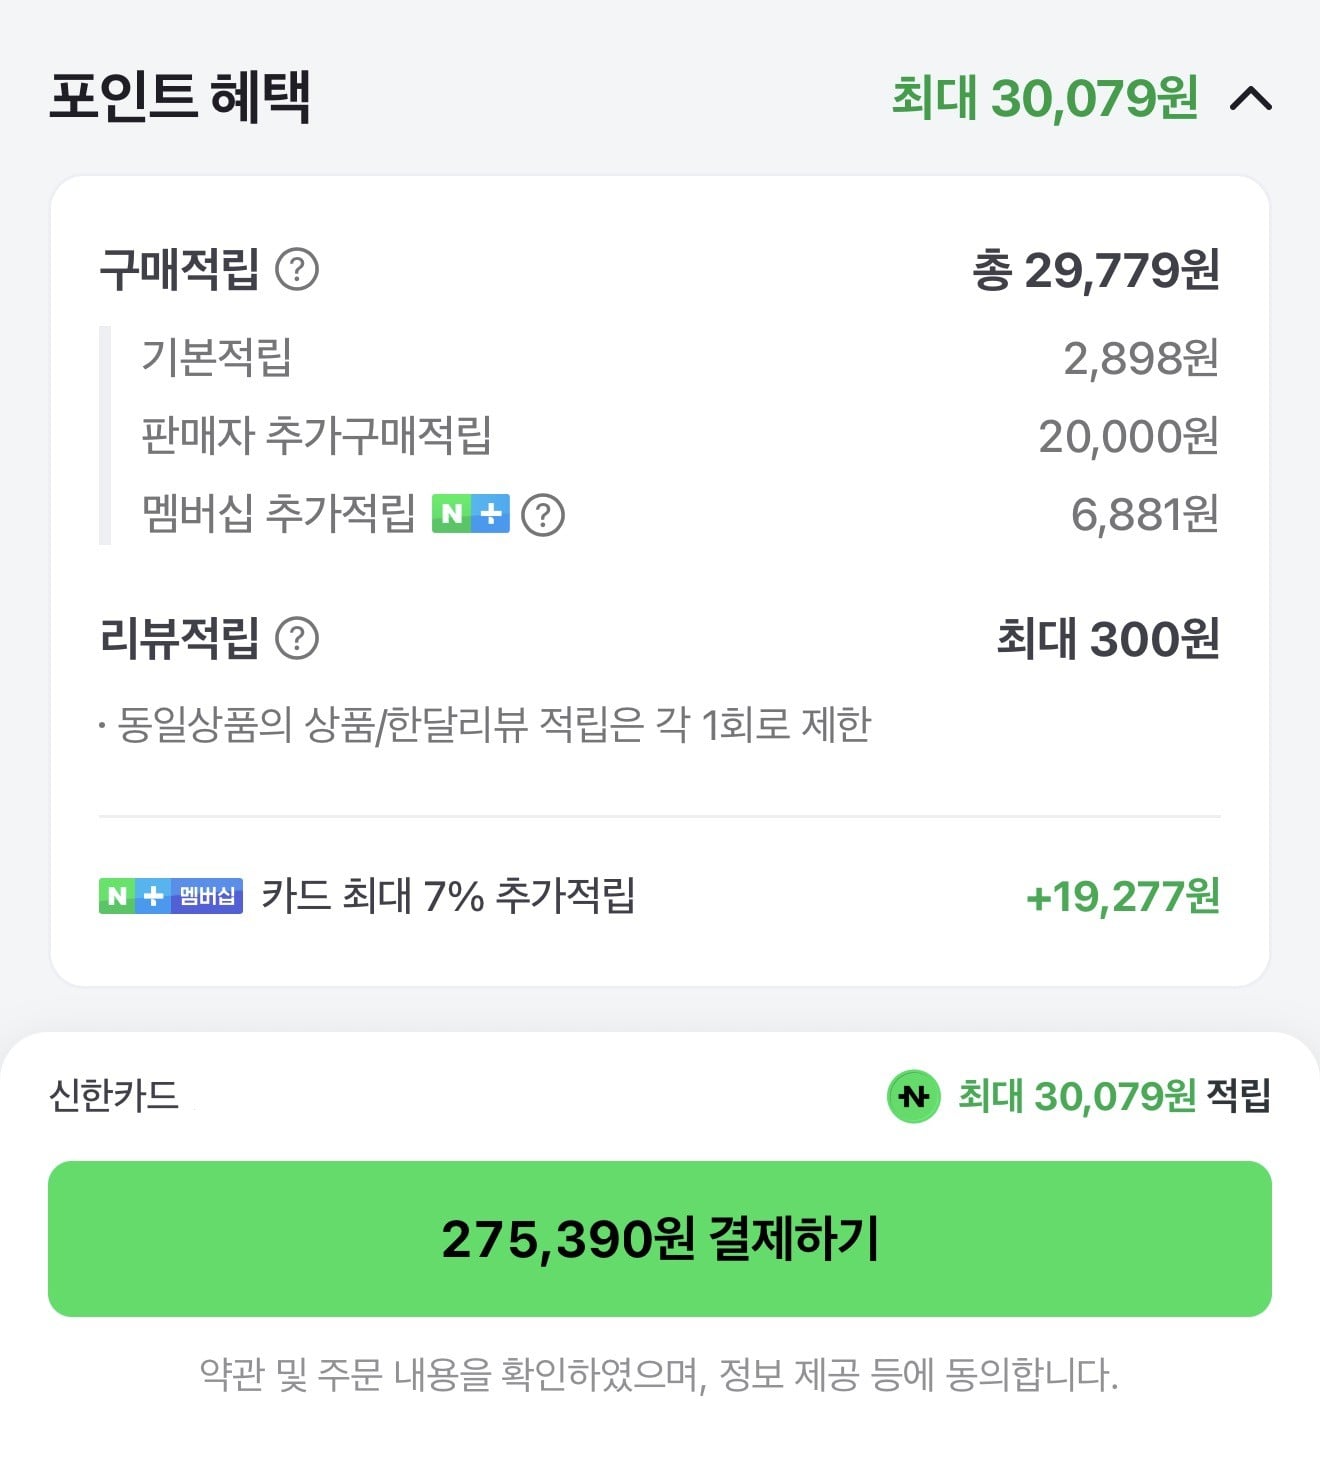Select the 신한카드 payment method label
This screenshot has height=1463, width=1320.
[x=114, y=1096]
